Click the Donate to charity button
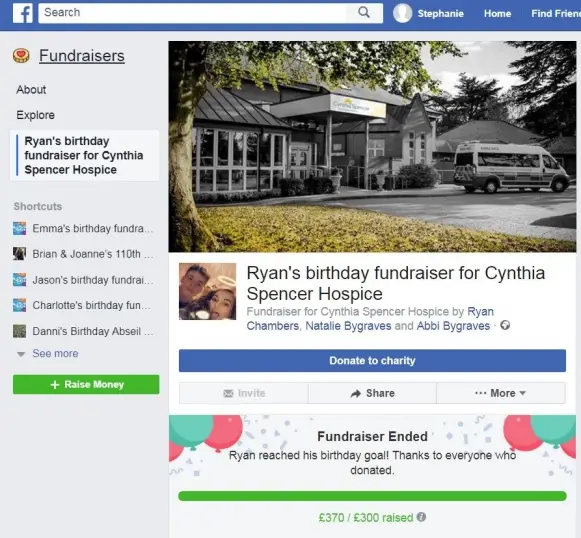The image size is (581, 538). pyautogui.click(x=372, y=361)
